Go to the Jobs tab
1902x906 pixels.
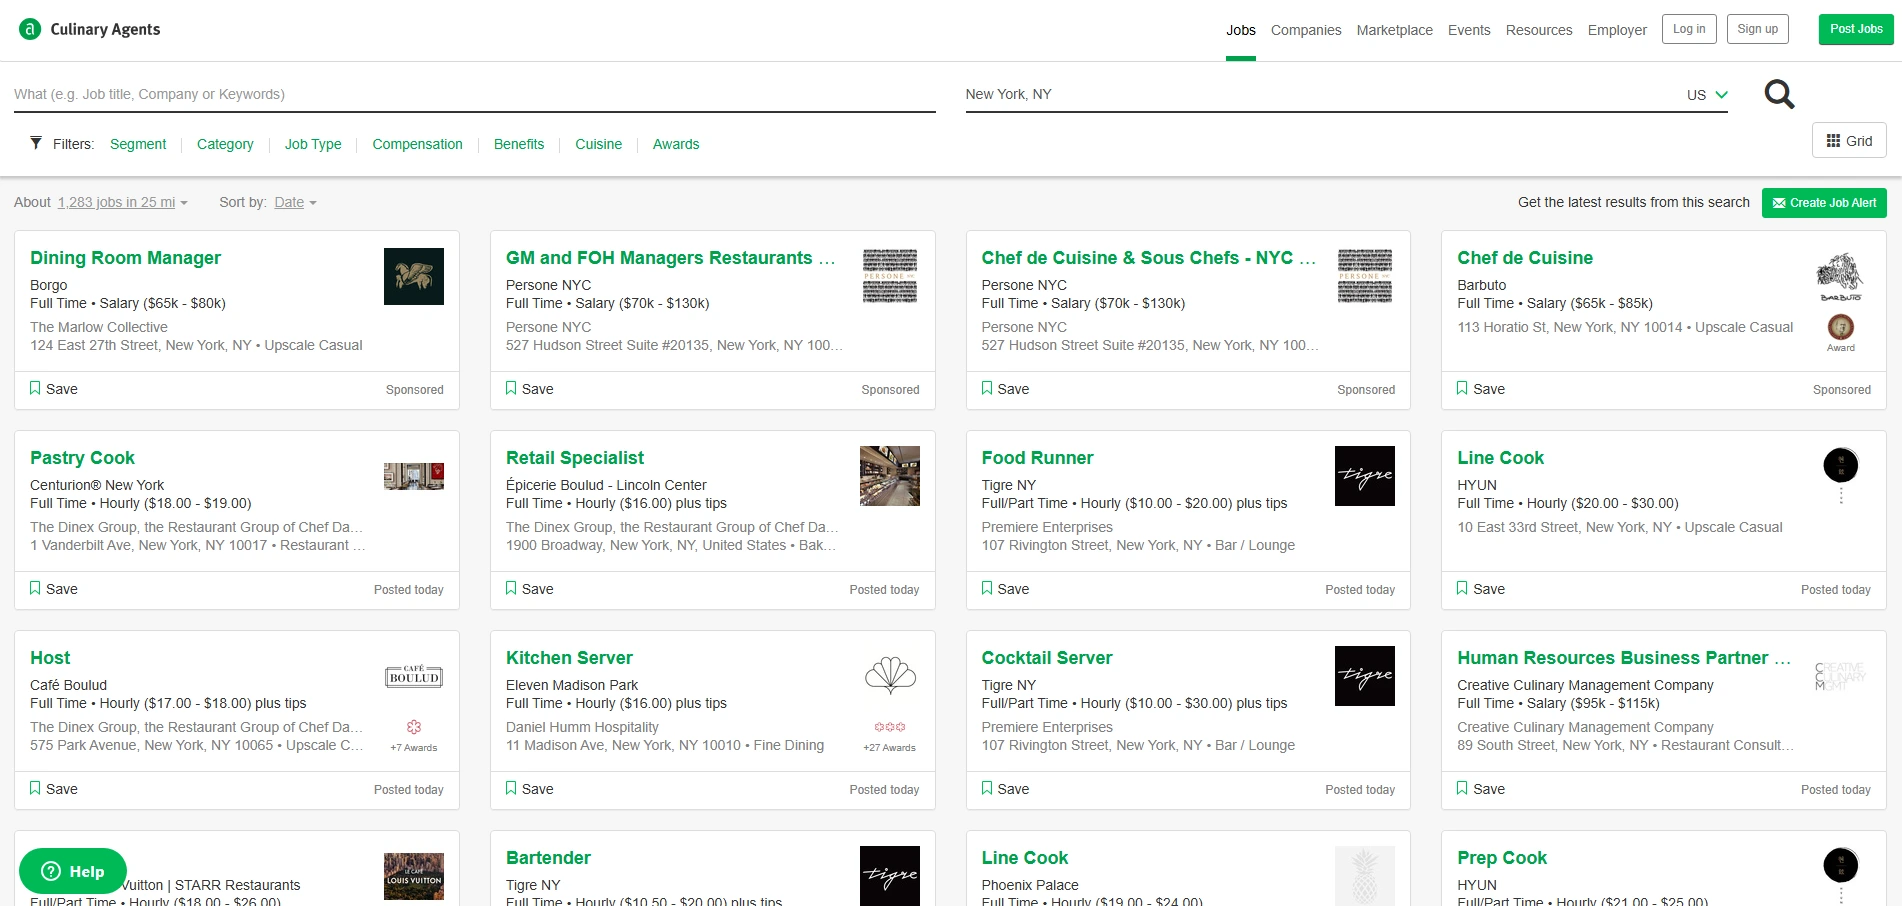coord(1241,30)
